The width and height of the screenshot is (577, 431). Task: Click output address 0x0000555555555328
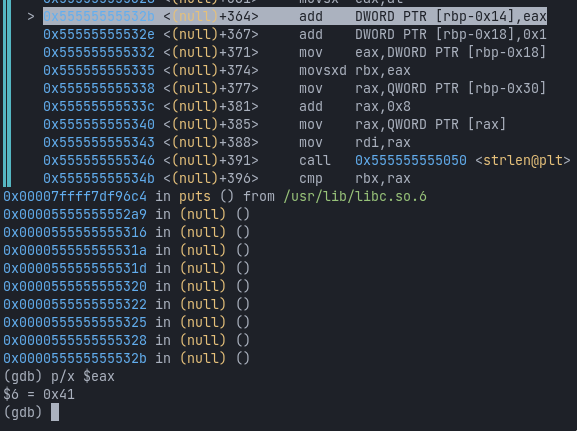(x=75, y=341)
